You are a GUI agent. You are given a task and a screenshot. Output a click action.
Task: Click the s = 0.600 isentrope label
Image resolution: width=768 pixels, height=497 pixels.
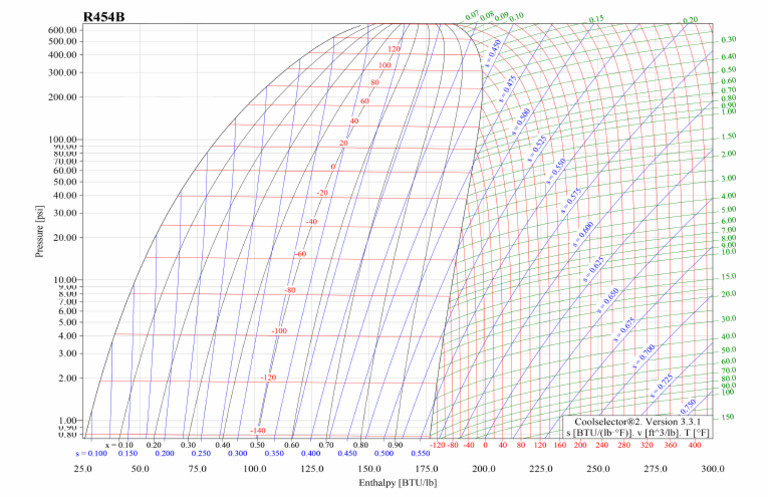tap(583, 233)
